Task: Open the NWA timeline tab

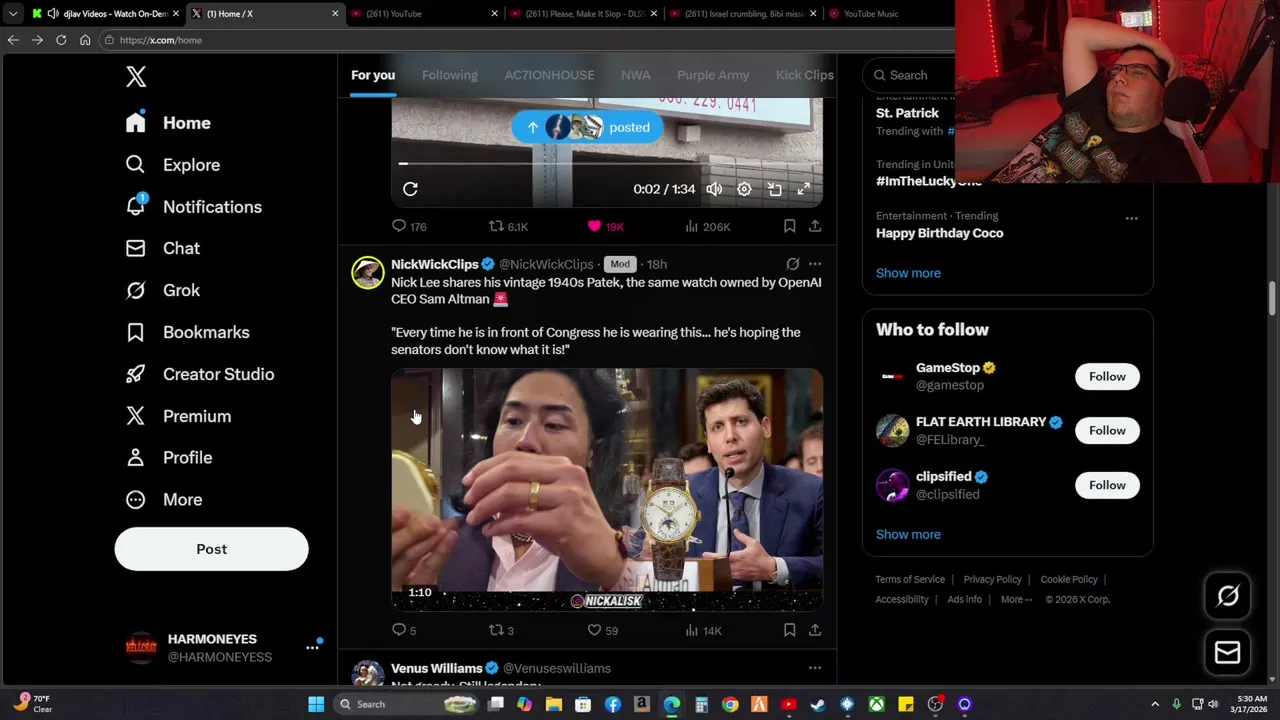Action: [636, 75]
